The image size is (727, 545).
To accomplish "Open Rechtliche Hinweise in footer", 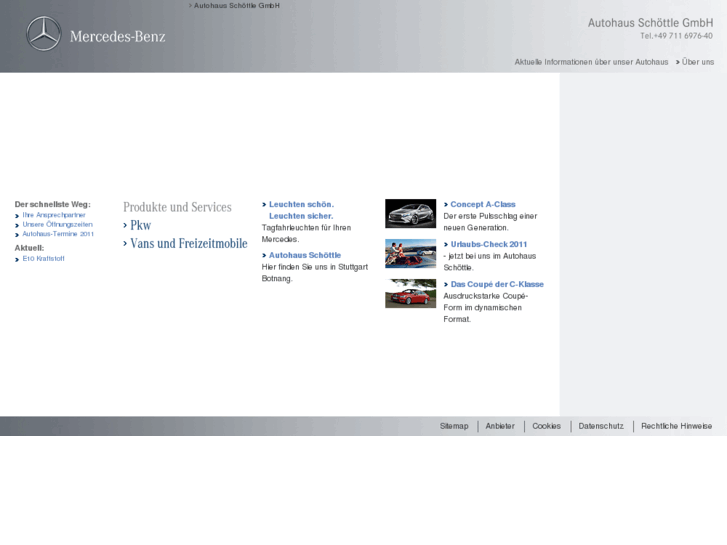I will [676, 426].
